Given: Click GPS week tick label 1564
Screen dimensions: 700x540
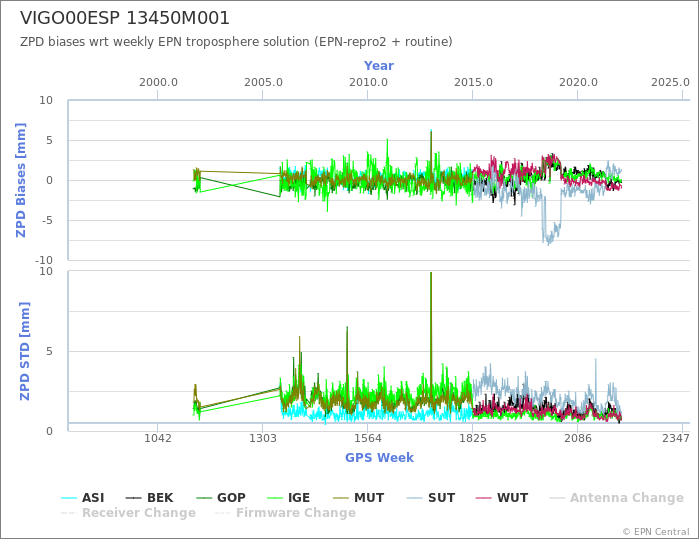Looking at the screenshot, I should [x=368, y=439].
